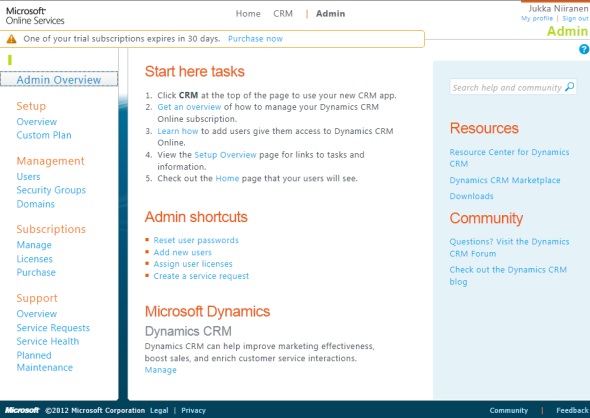The image size is (590, 418).
Task: Open the Microsoft Online Services logo
Action: tap(35, 16)
